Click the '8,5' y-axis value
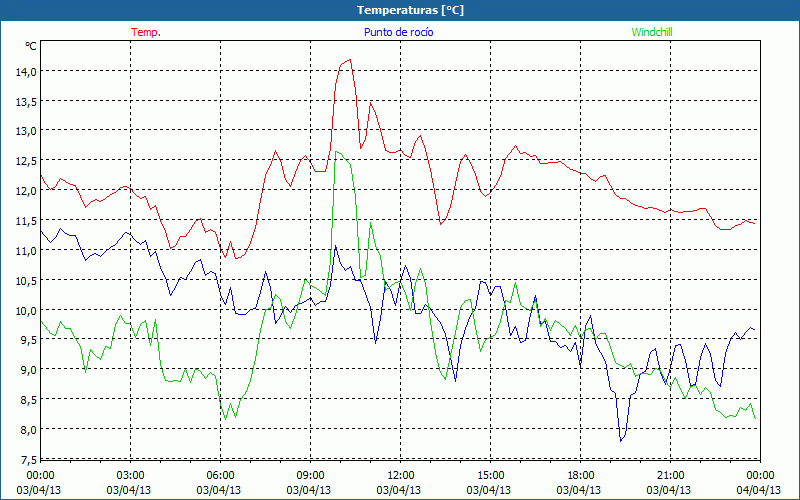 29,400
